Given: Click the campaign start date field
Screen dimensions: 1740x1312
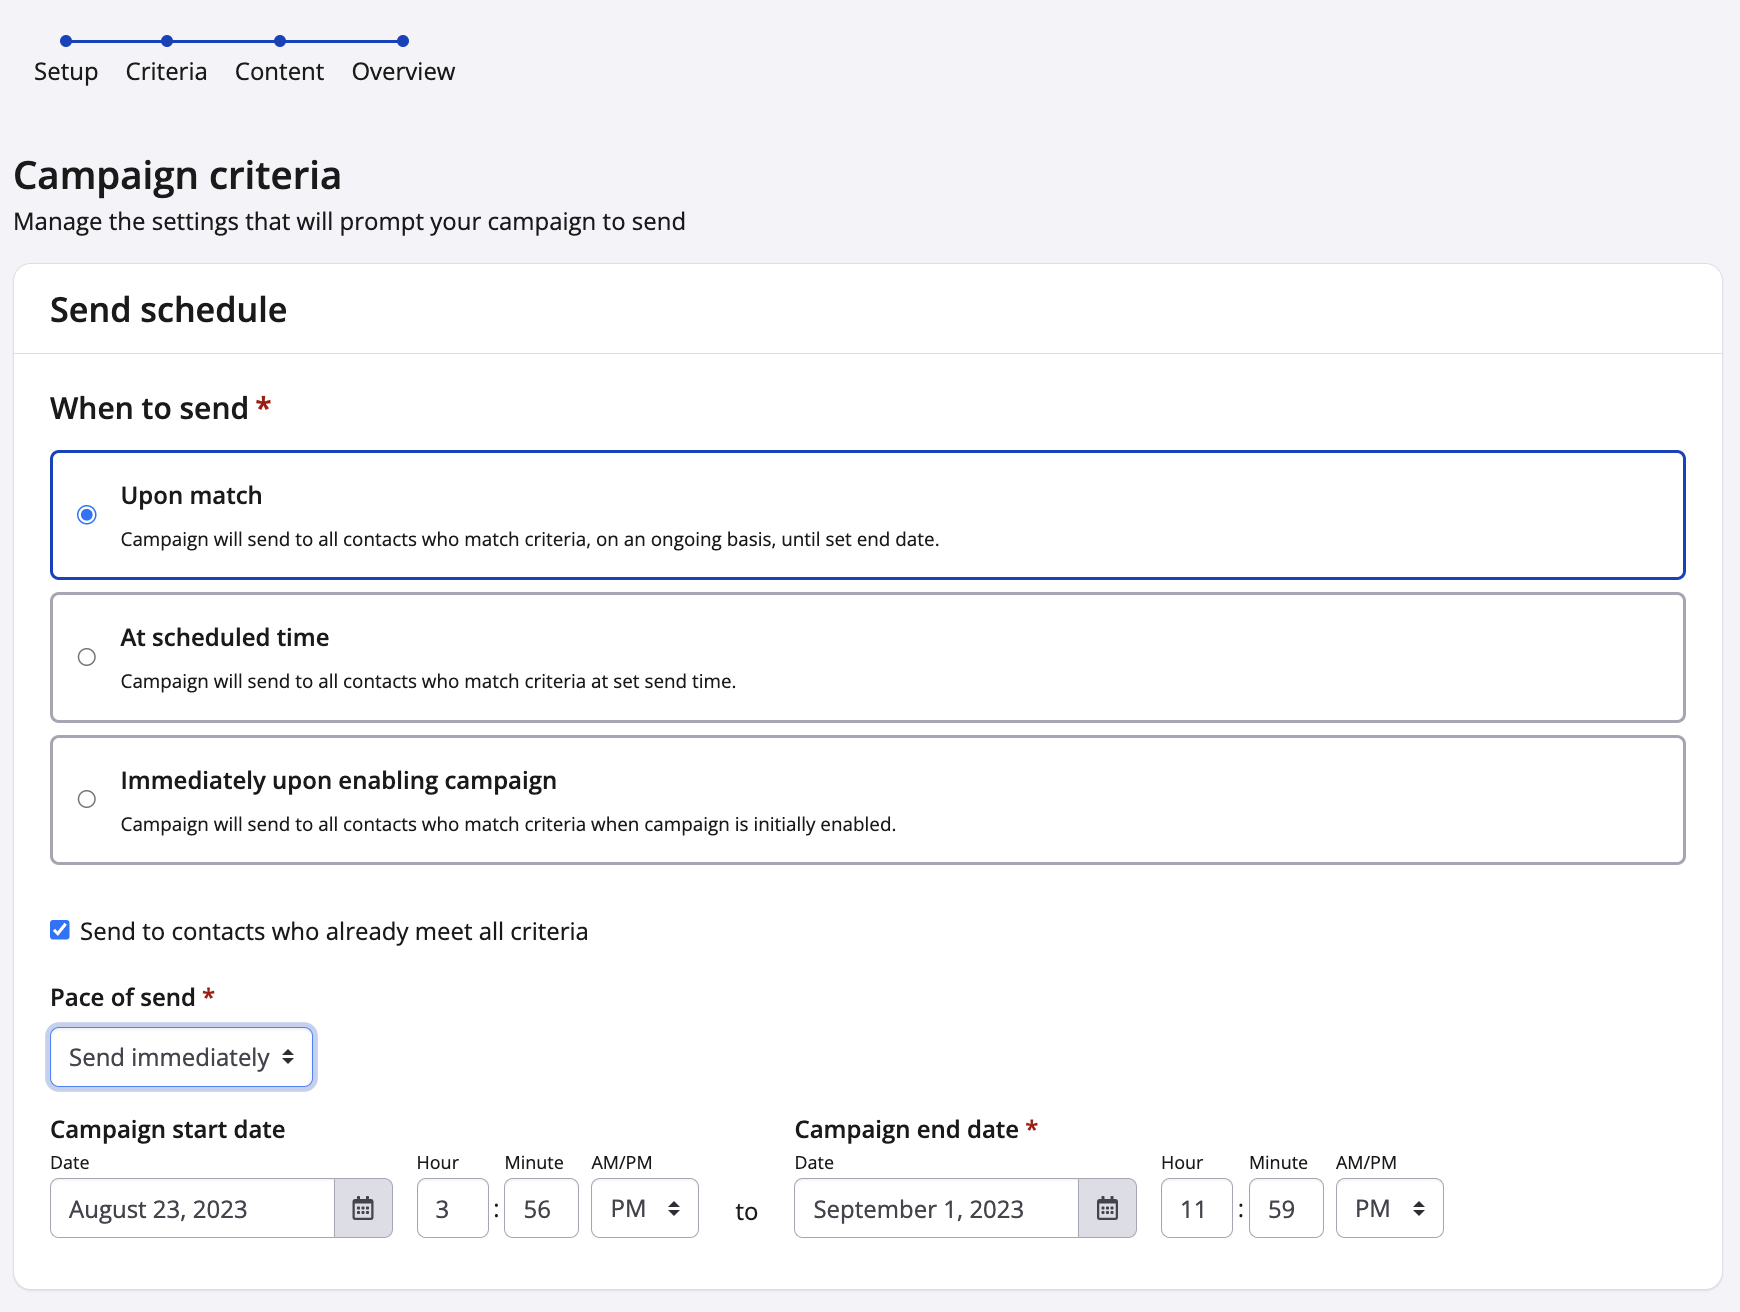Looking at the screenshot, I should (x=192, y=1208).
